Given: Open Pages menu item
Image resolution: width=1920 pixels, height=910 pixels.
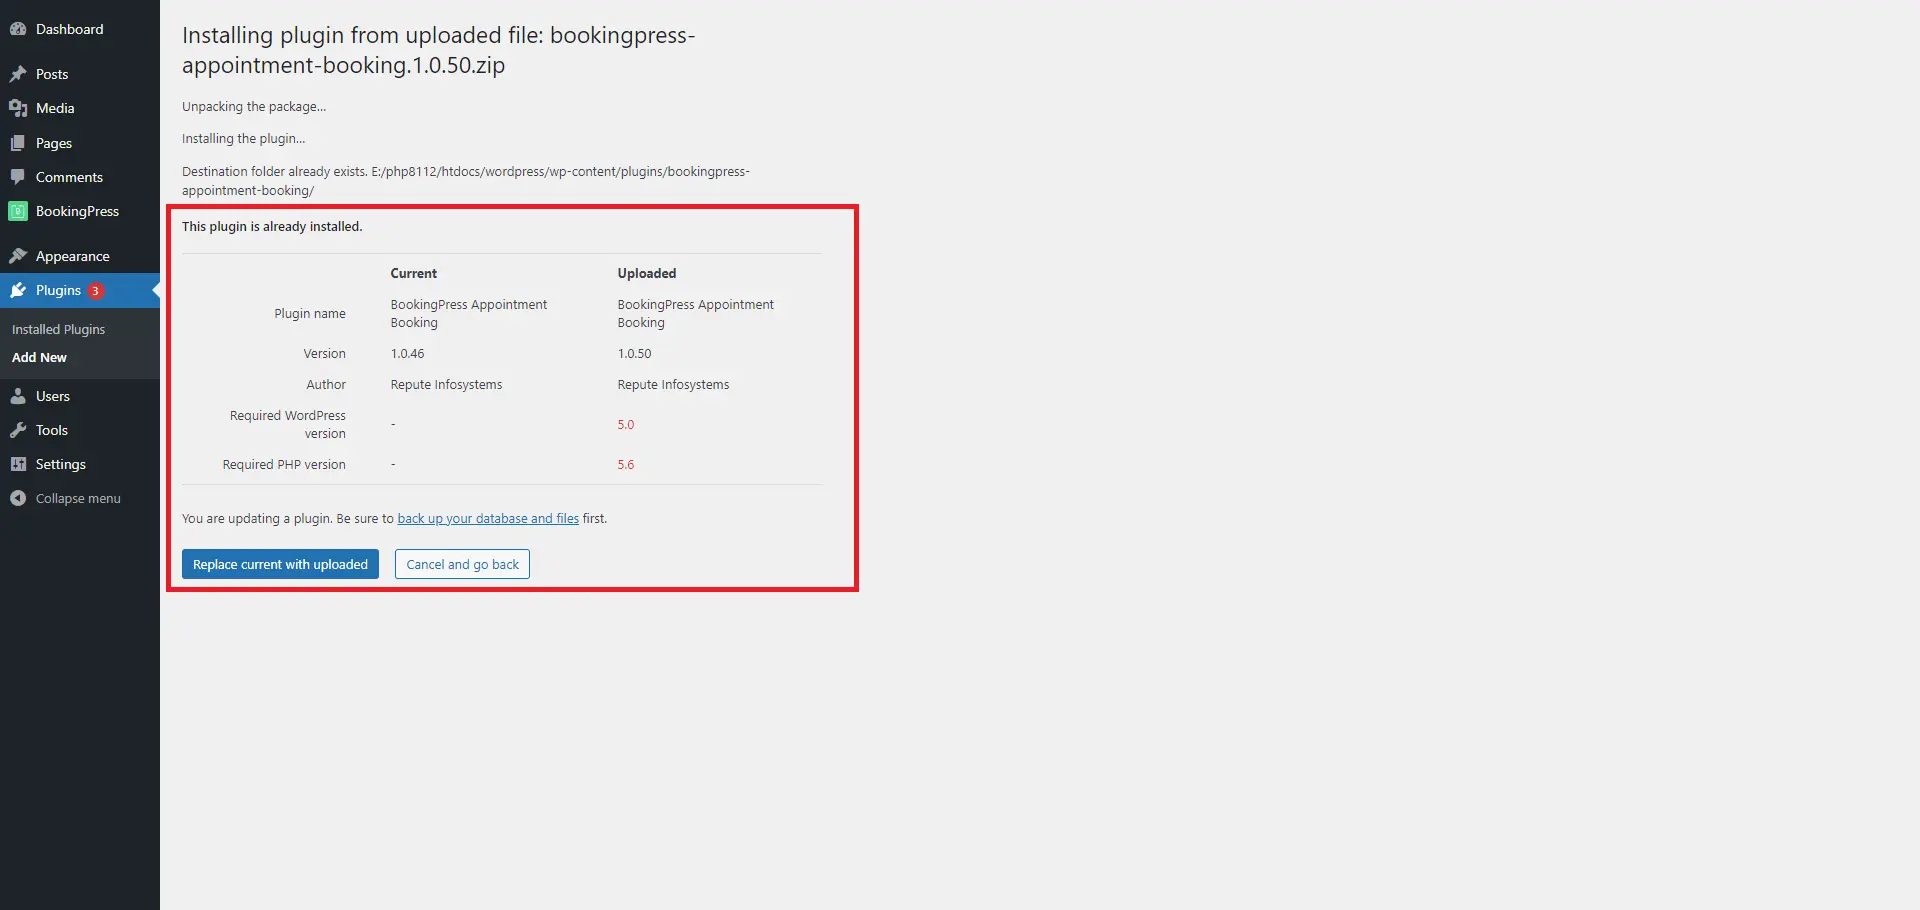Looking at the screenshot, I should tap(80, 143).
